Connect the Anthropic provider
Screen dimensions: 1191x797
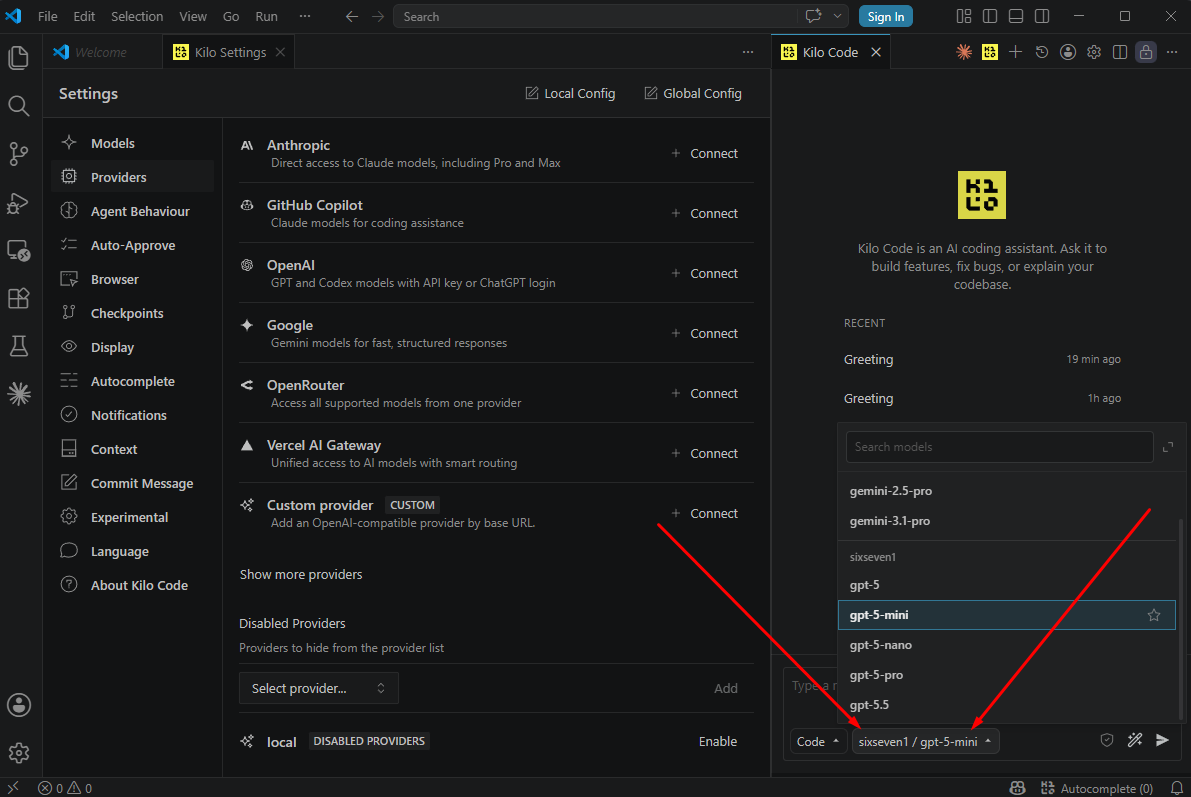tap(704, 153)
